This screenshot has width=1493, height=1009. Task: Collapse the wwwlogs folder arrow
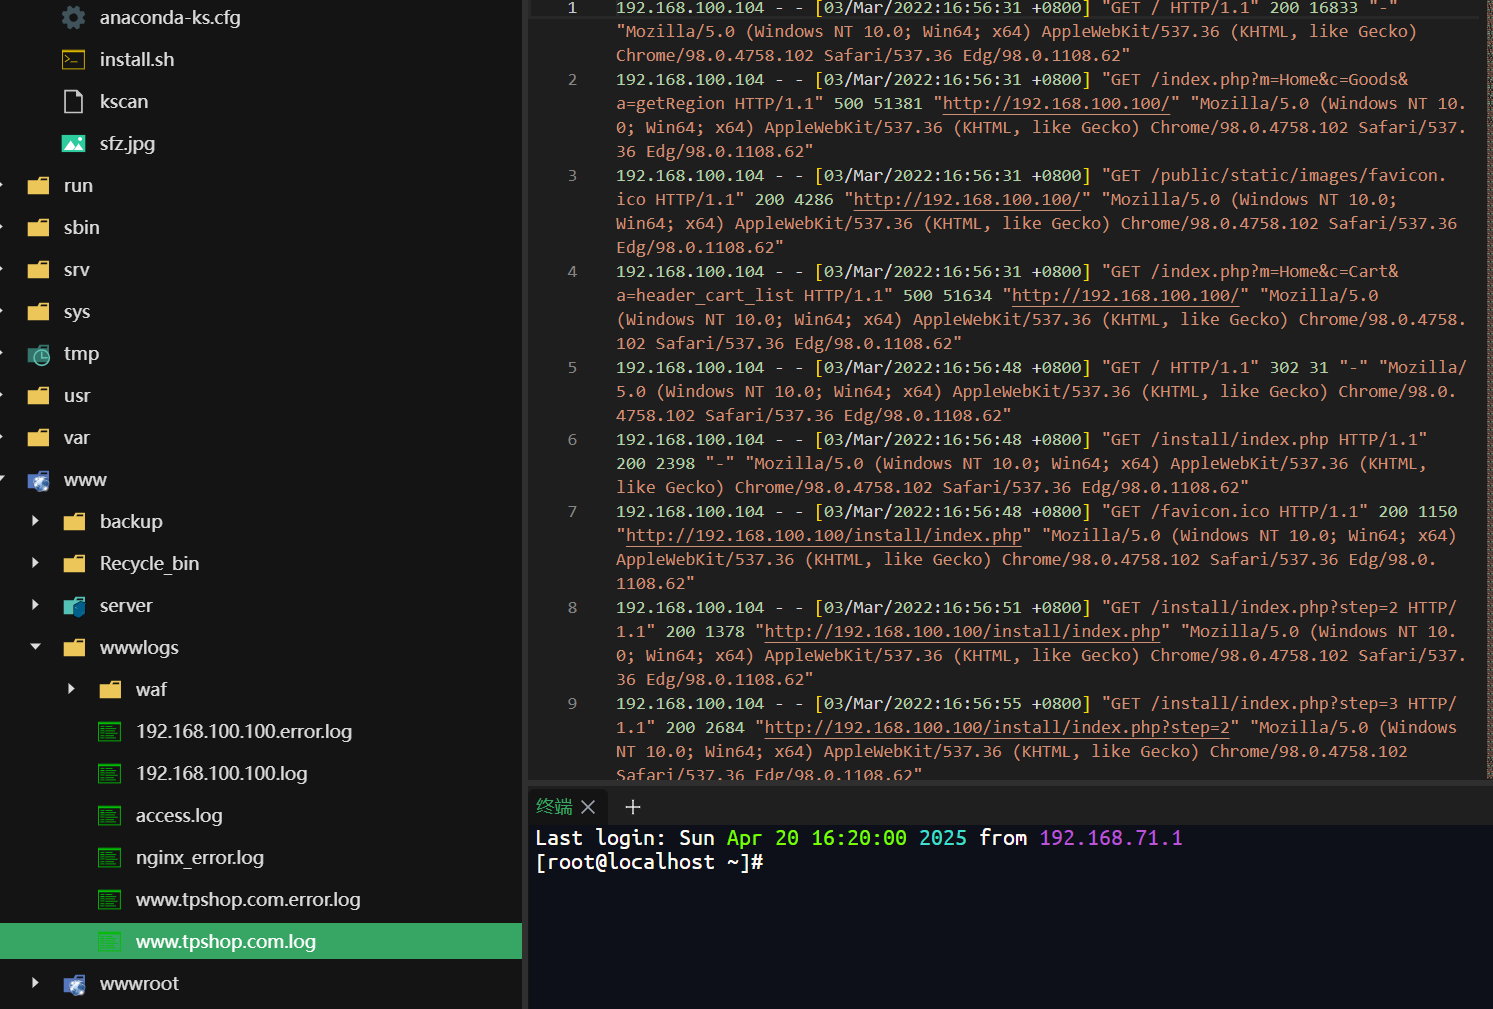tap(36, 647)
